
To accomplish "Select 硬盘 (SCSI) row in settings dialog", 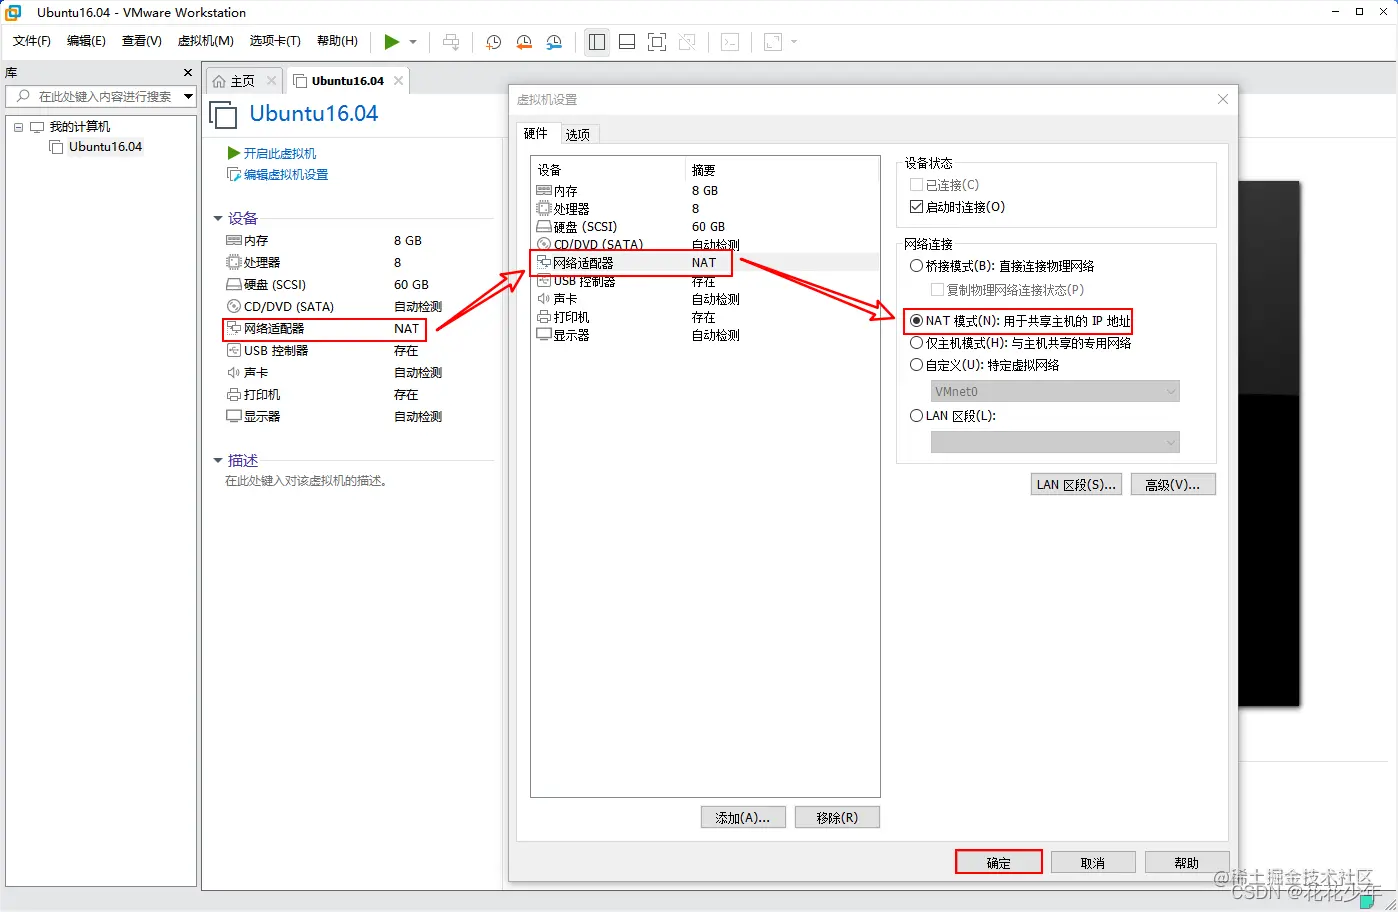I will 705,227.
